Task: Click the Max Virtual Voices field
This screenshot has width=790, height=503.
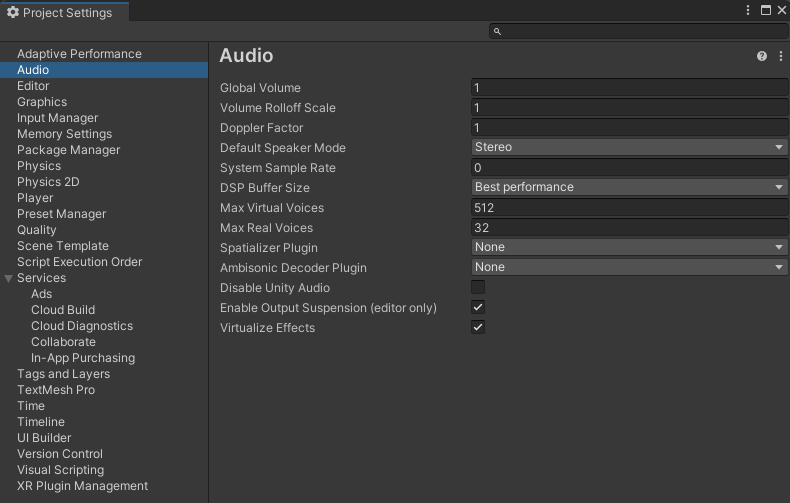Action: pos(629,208)
